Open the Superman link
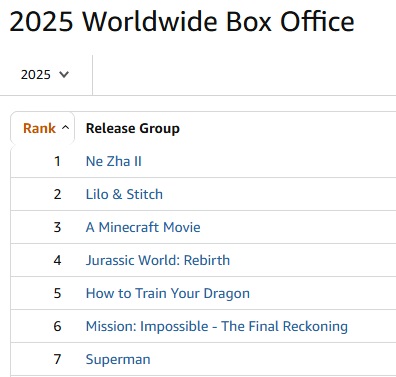The width and height of the screenshot is (396, 377). [118, 359]
